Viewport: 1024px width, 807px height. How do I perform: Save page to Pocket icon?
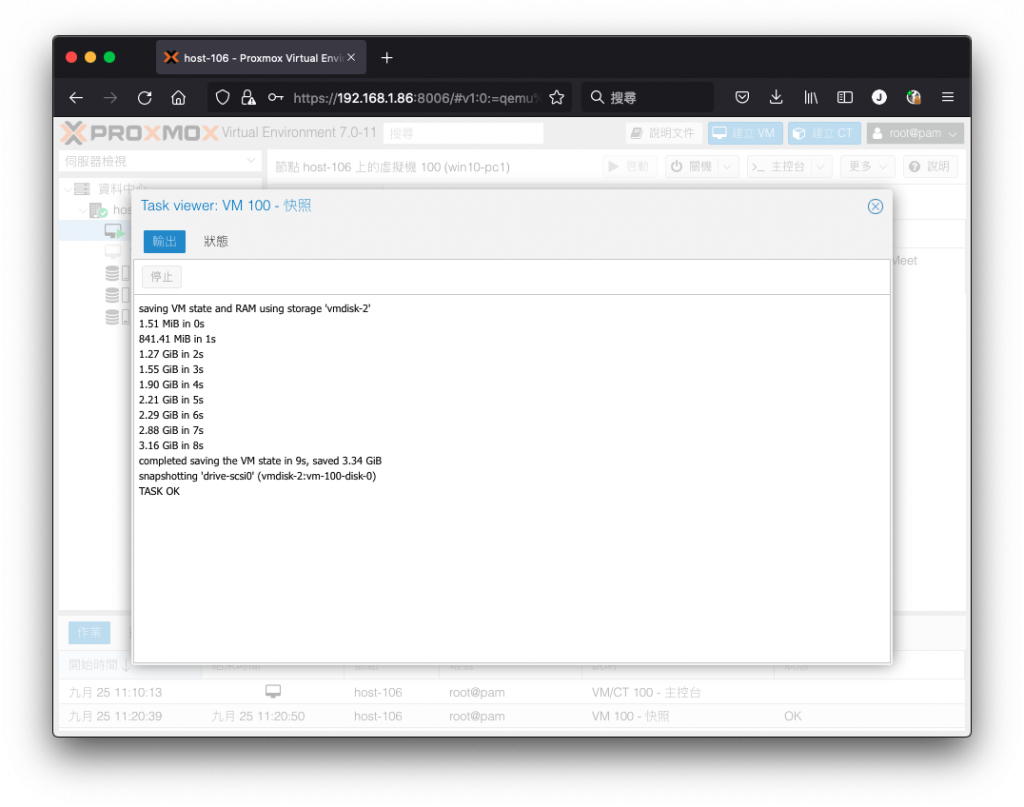coord(742,98)
